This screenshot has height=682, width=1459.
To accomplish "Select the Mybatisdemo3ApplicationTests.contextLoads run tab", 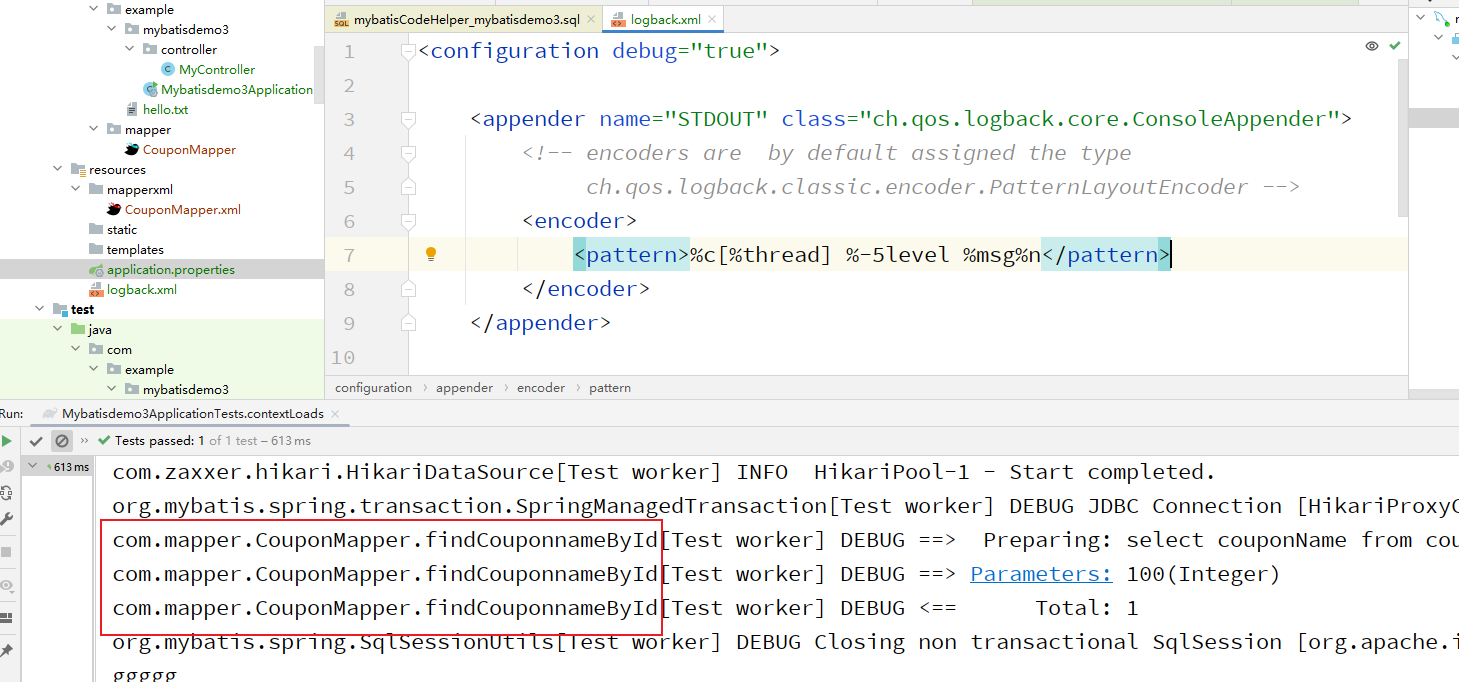I will point(192,414).
